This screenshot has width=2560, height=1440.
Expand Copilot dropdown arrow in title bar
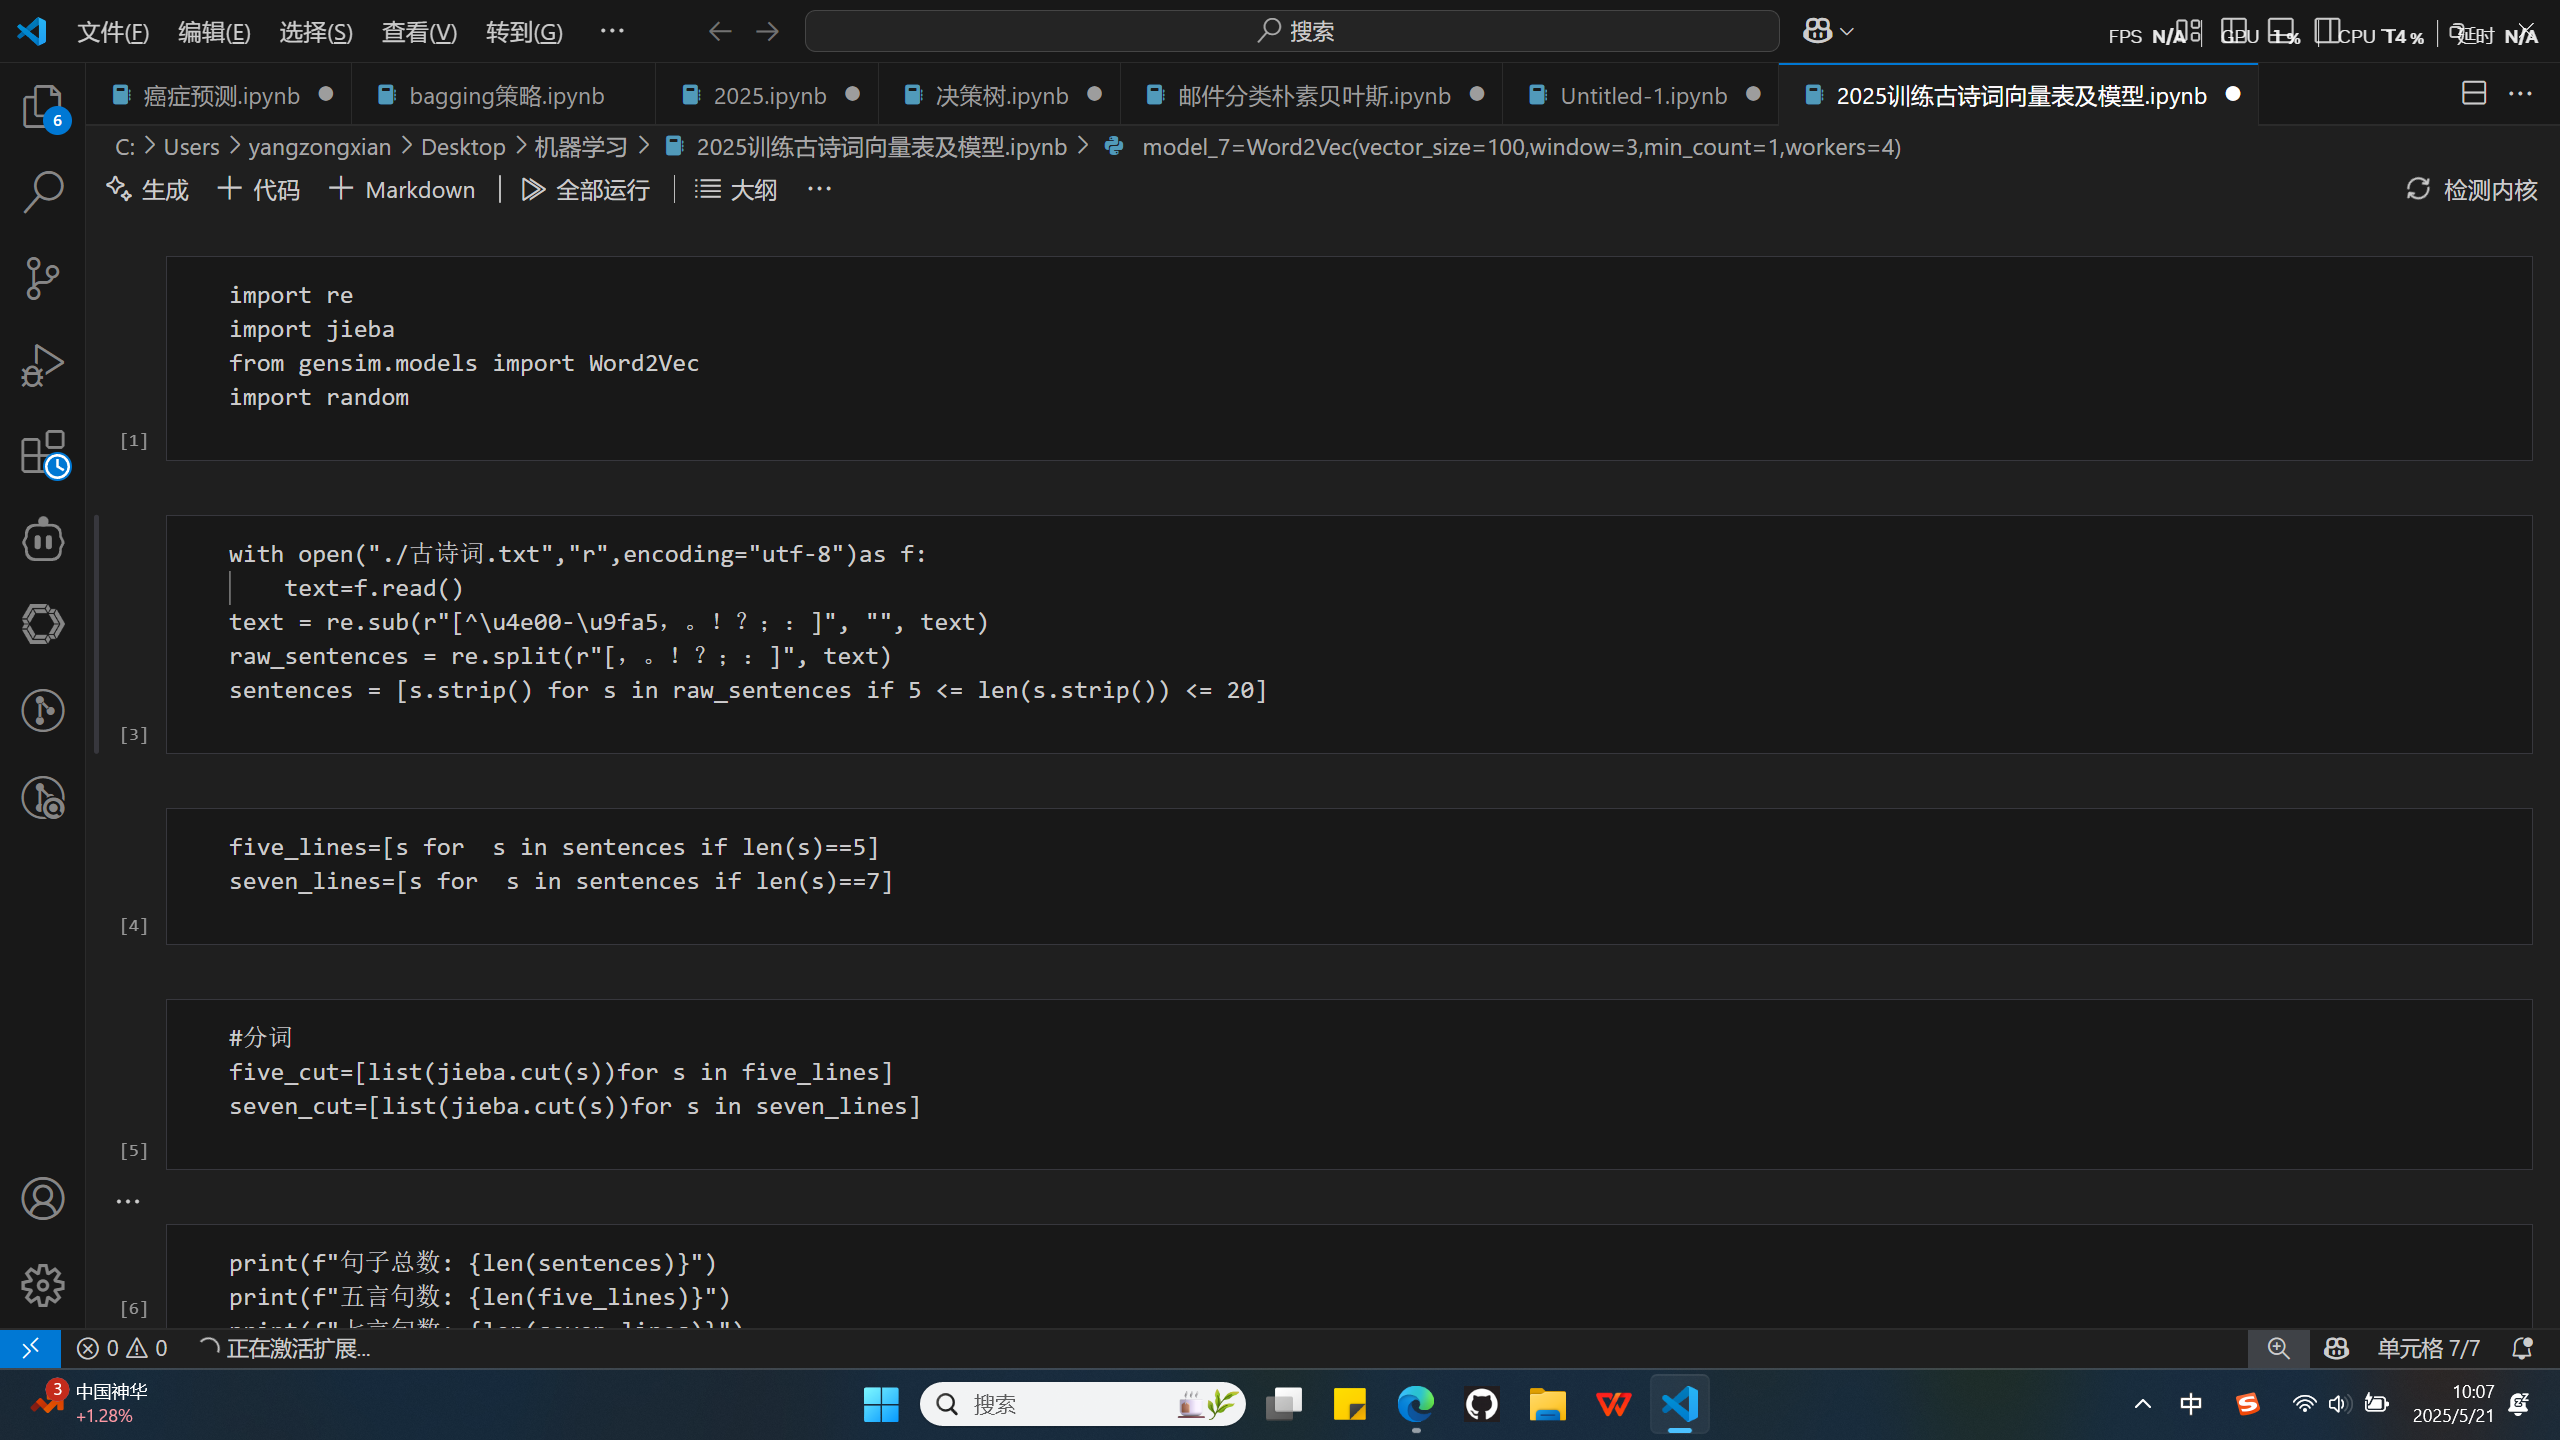tap(1847, 32)
